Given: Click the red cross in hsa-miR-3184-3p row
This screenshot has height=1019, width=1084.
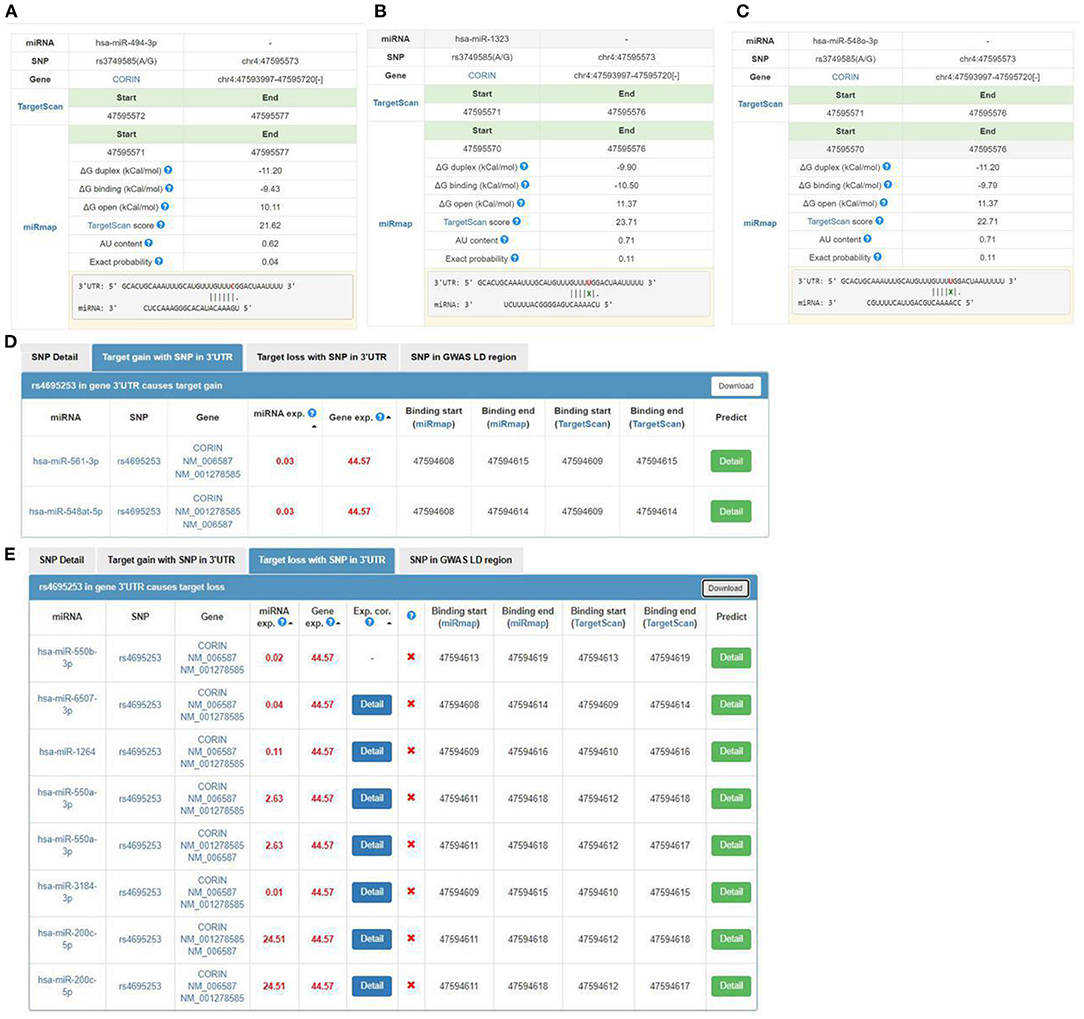Looking at the screenshot, I should [411, 891].
